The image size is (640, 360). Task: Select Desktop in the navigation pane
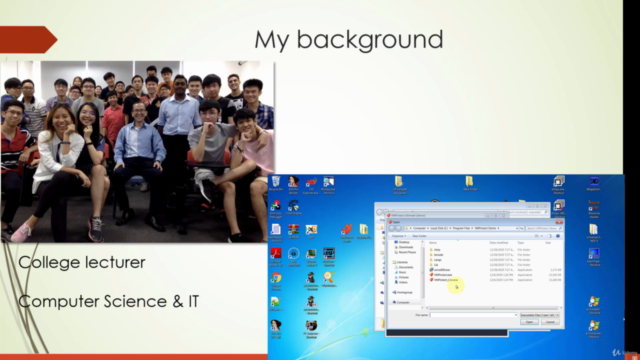tap(401, 242)
